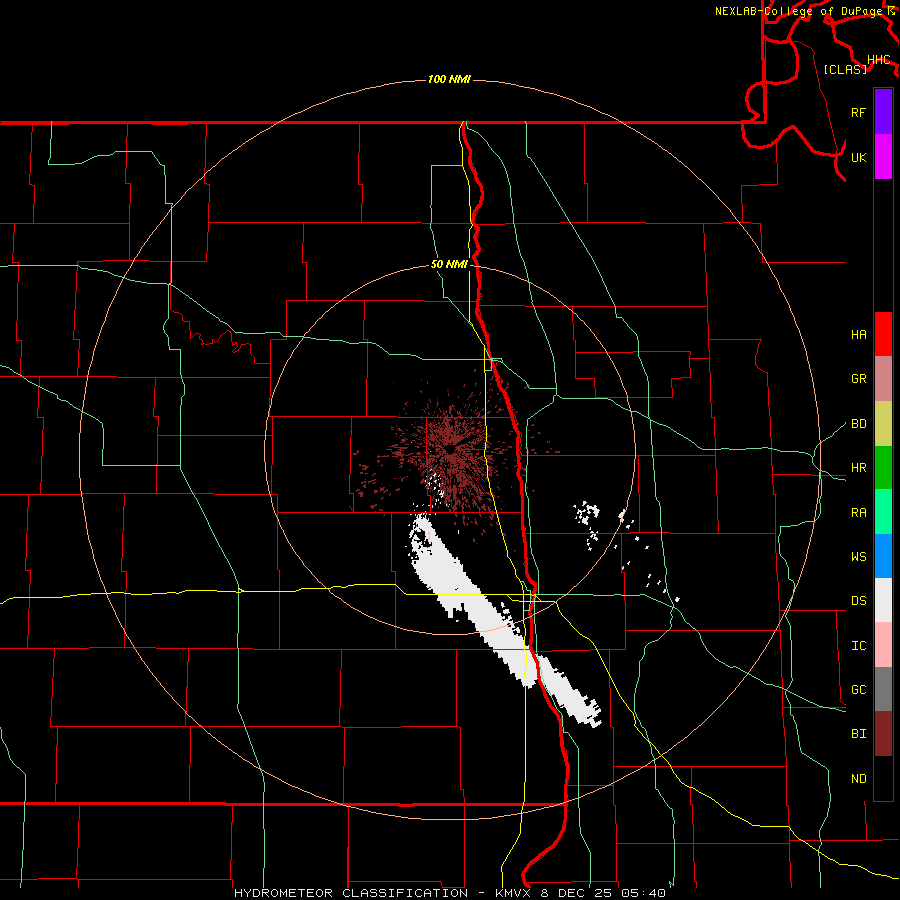Image resolution: width=900 pixels, height=900 pixels.
Task: Click the WS blue legend swatch
Action: [883, 556]
